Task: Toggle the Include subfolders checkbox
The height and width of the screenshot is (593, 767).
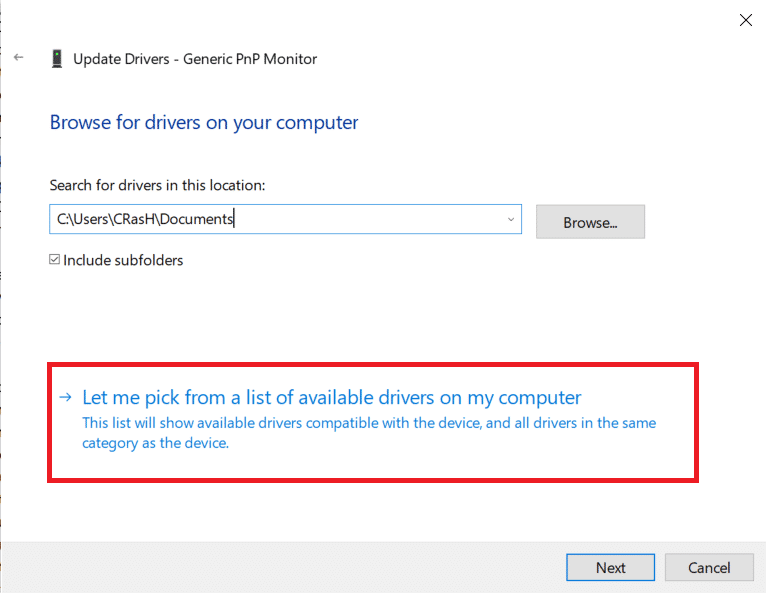Action: (55, 260)
